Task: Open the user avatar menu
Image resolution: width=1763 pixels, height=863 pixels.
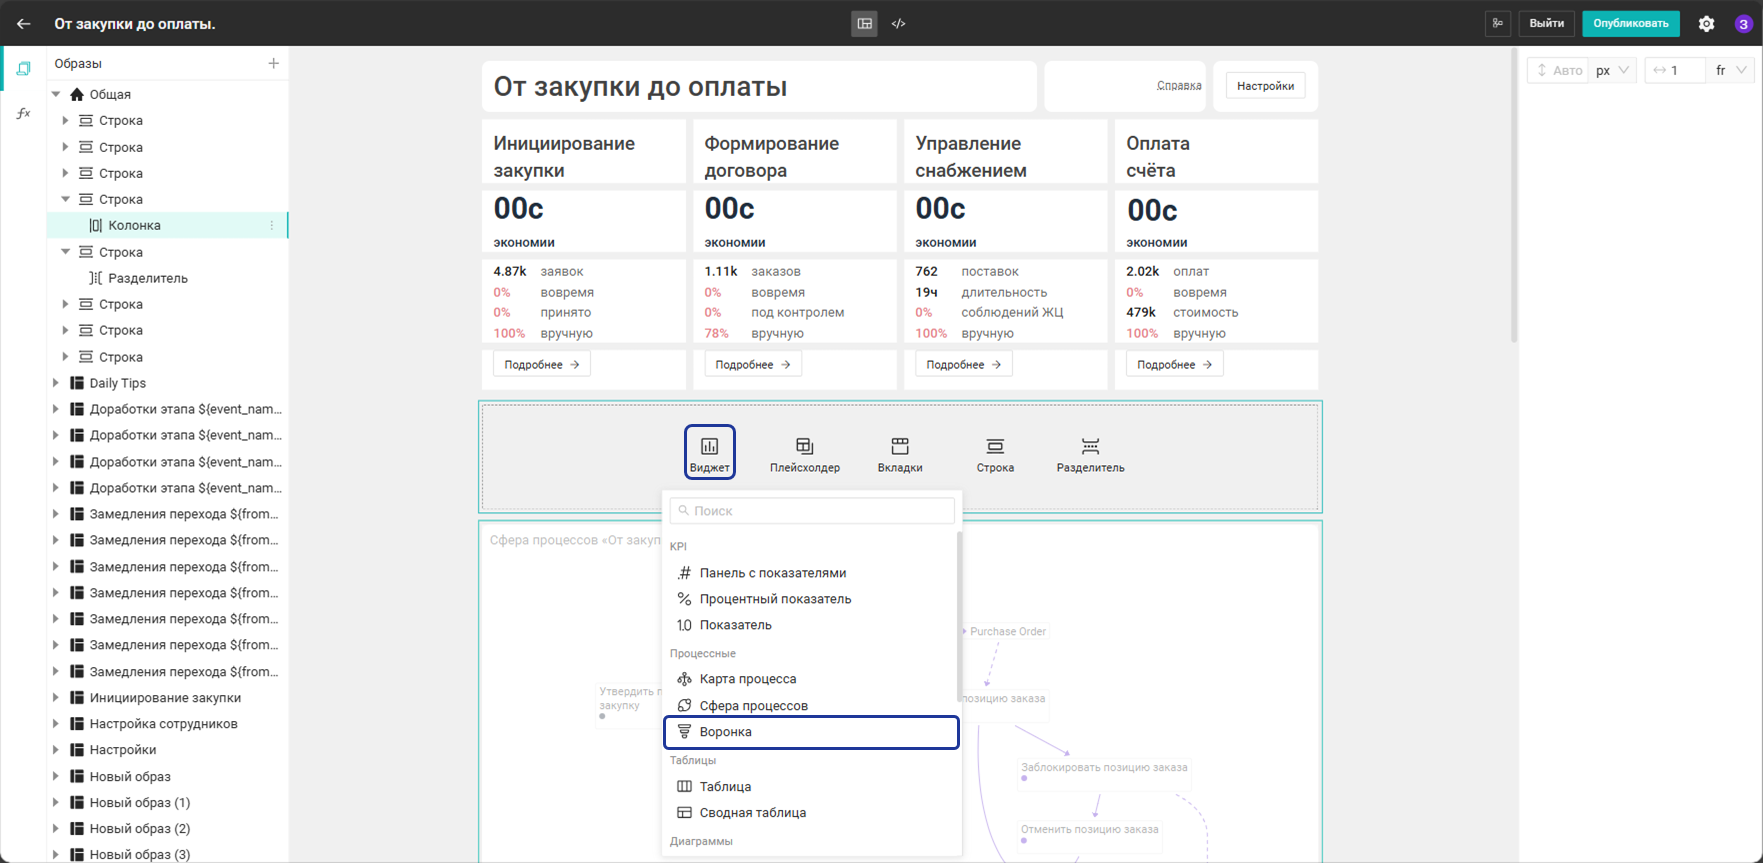Action: coord(1743,24)
